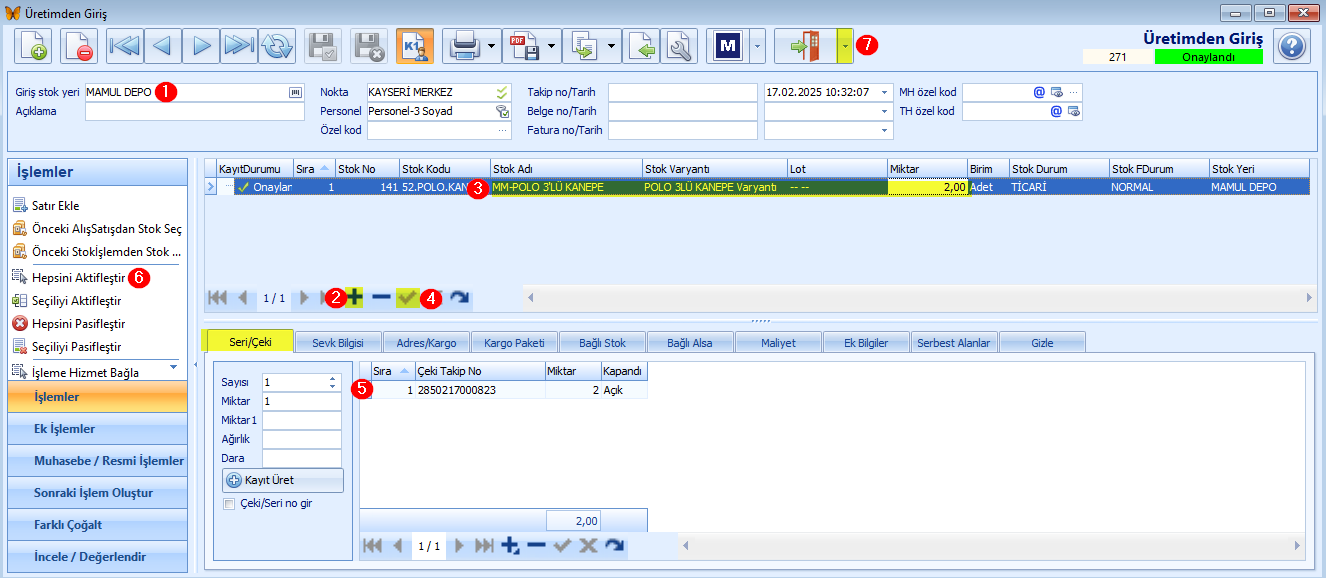
Task: Open dropdown arrow next to printer icon
Action: 492,46
